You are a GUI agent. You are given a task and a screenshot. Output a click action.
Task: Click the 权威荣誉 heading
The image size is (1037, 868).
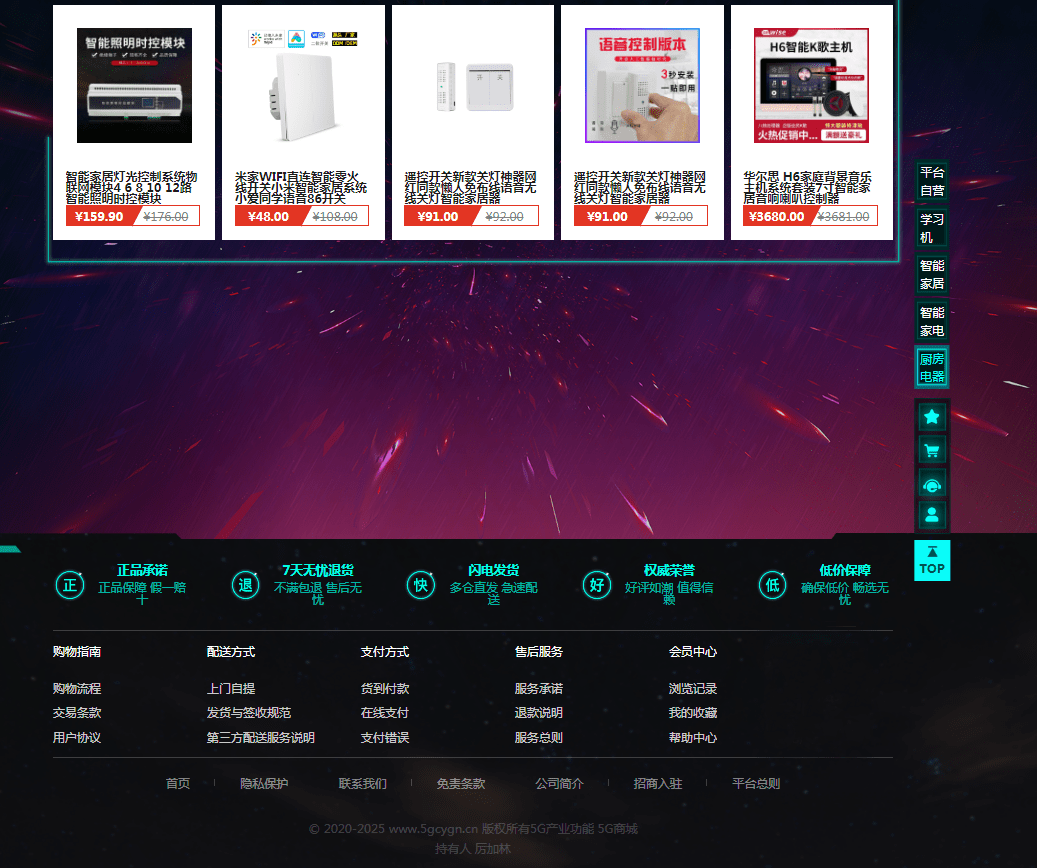point(669,570)
